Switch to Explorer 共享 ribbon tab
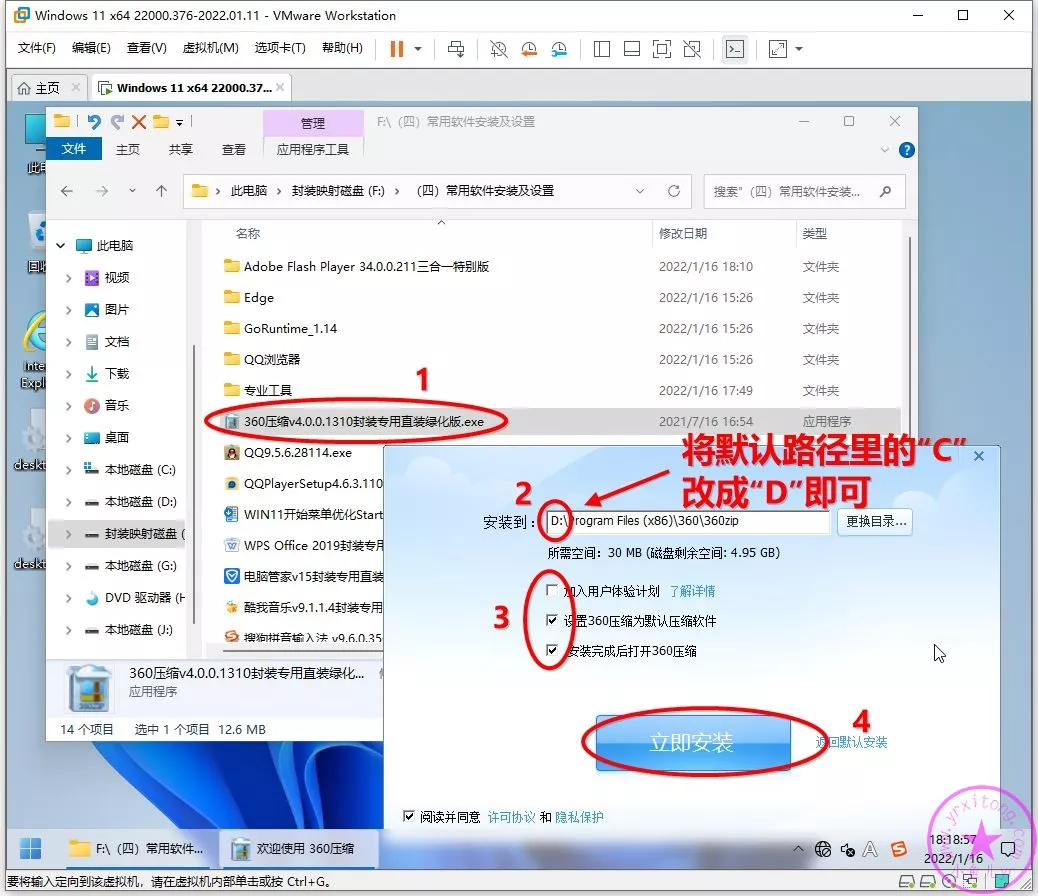 click(181, 149)
